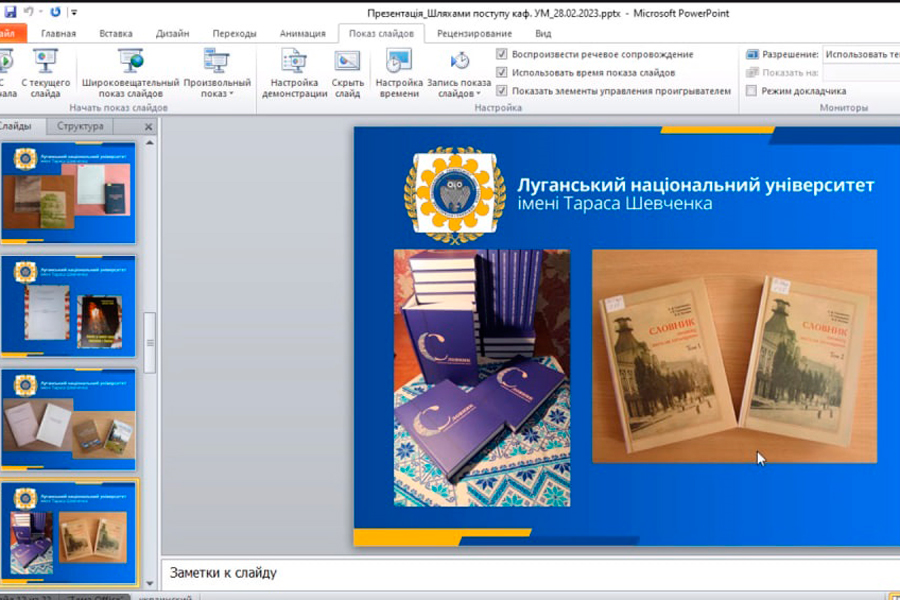Click the Undo arrow icon
This screenshot has height=600, width=900.
[x=29, y=12]
